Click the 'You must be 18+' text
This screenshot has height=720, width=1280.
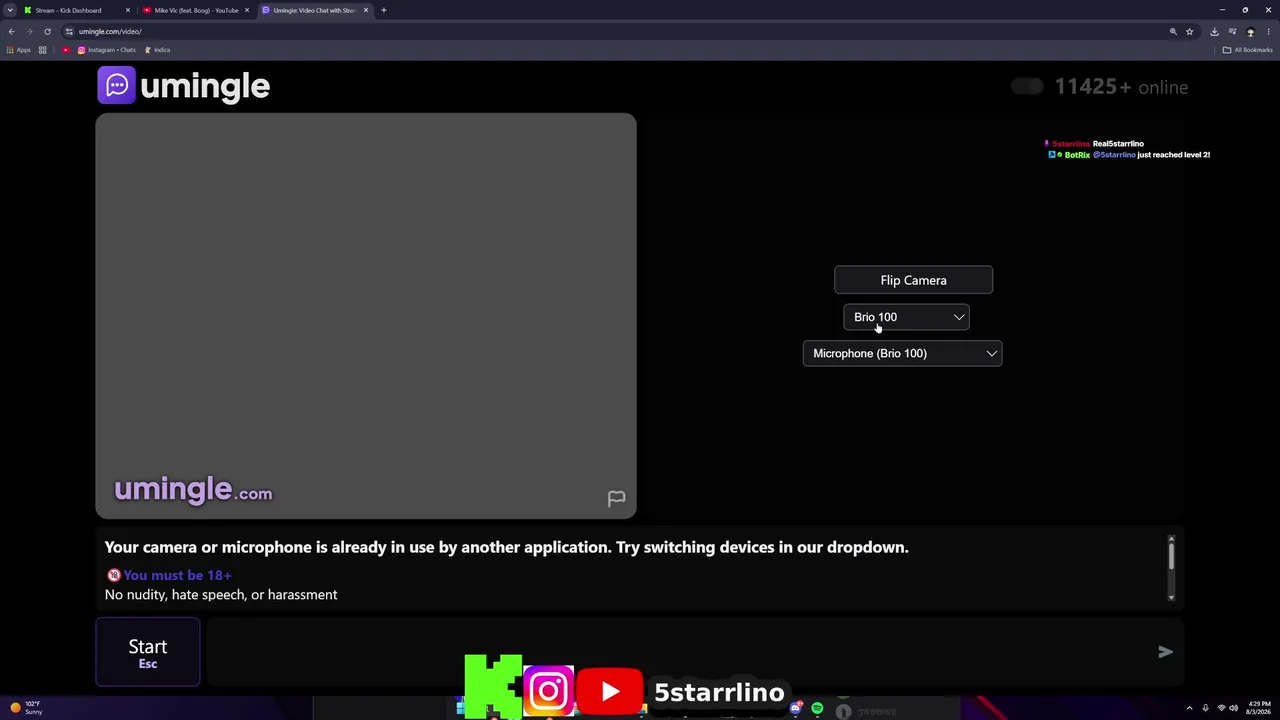point(177,575)
